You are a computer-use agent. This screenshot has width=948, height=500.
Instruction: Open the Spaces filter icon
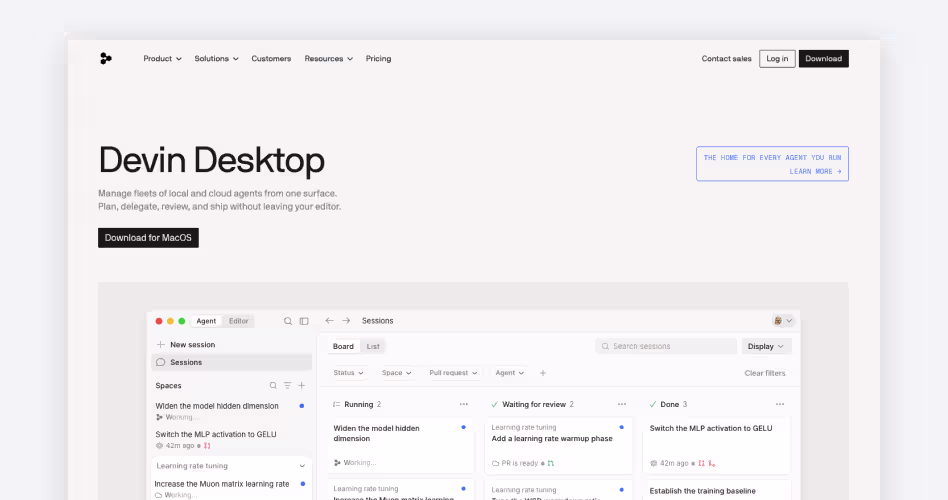287,385
